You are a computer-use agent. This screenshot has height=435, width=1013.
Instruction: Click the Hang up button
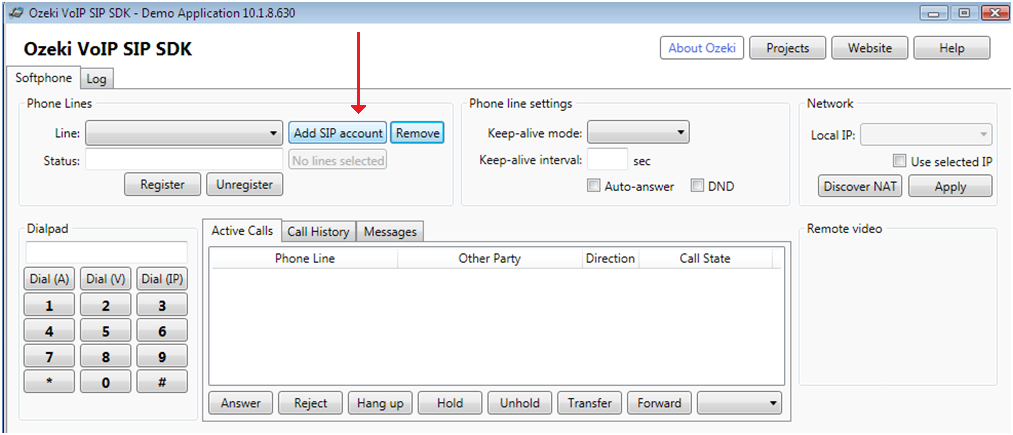click(x=380, y=403)
